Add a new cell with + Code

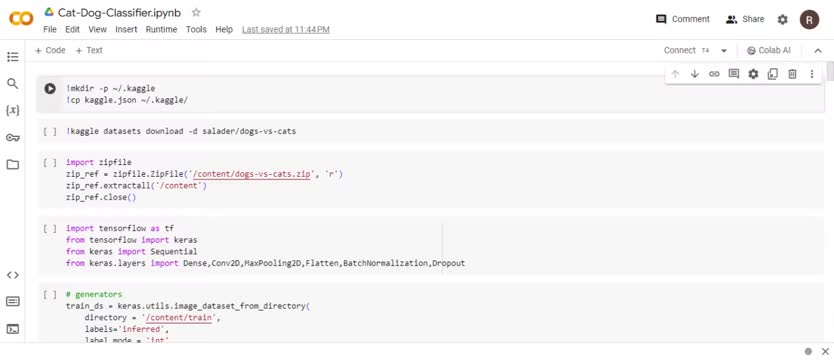click(x=50, y=50)
